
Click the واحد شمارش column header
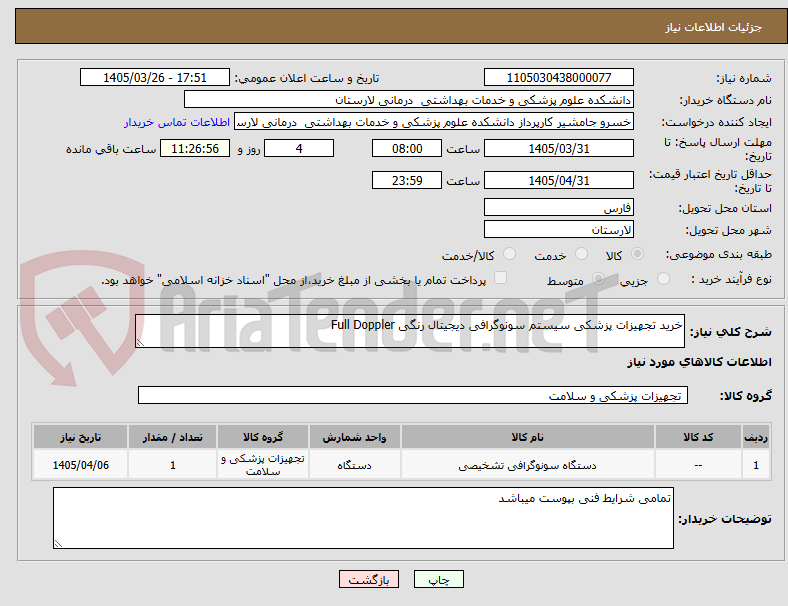tap(355, 437)
